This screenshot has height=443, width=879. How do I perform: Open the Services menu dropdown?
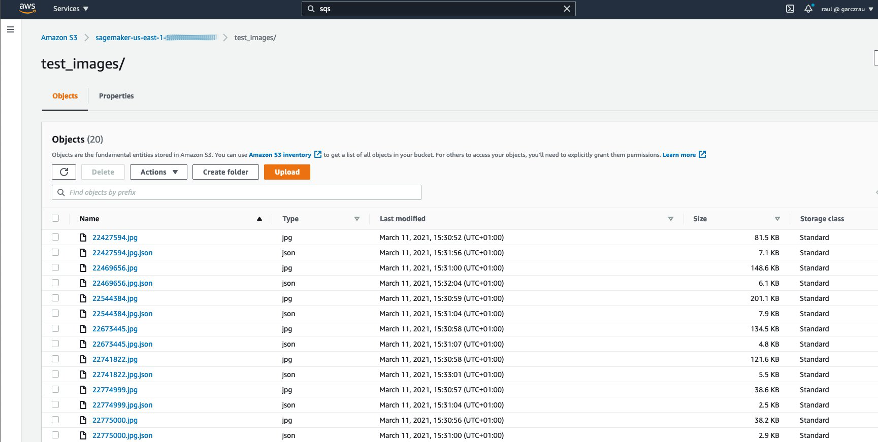pyautogui.click(x=71, y=9)
